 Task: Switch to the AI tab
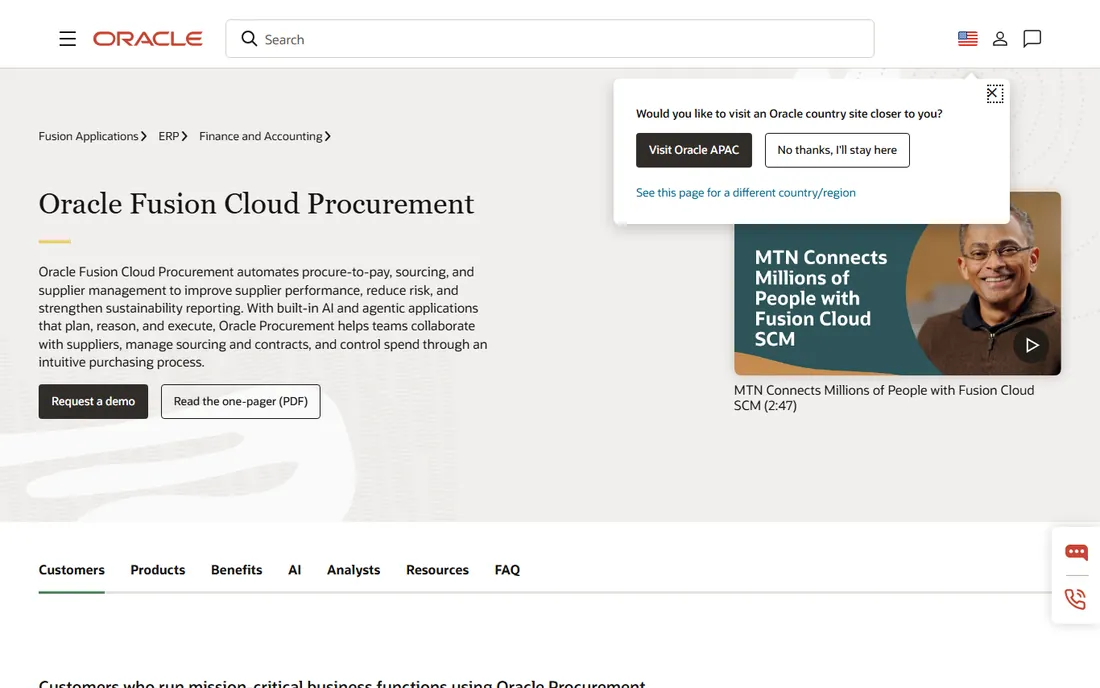pos(295,569)
